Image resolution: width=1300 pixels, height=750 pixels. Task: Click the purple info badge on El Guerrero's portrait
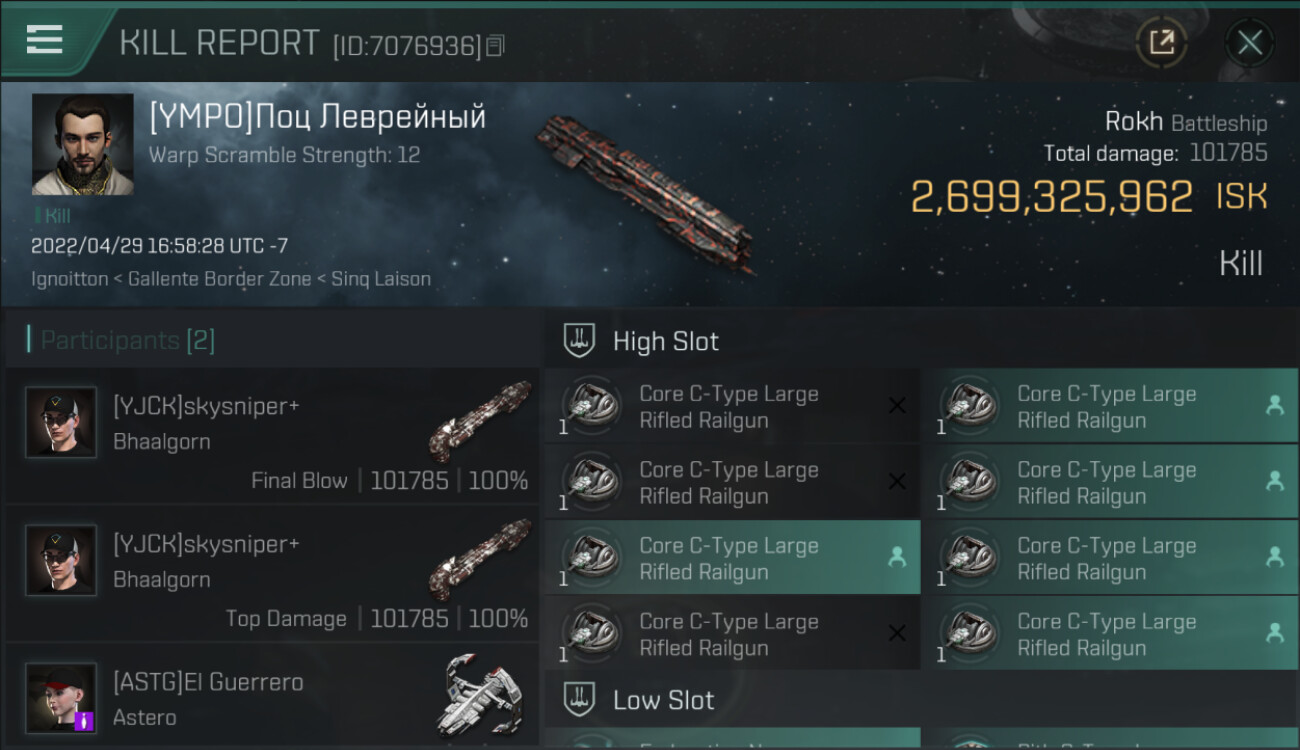(83, 719)
